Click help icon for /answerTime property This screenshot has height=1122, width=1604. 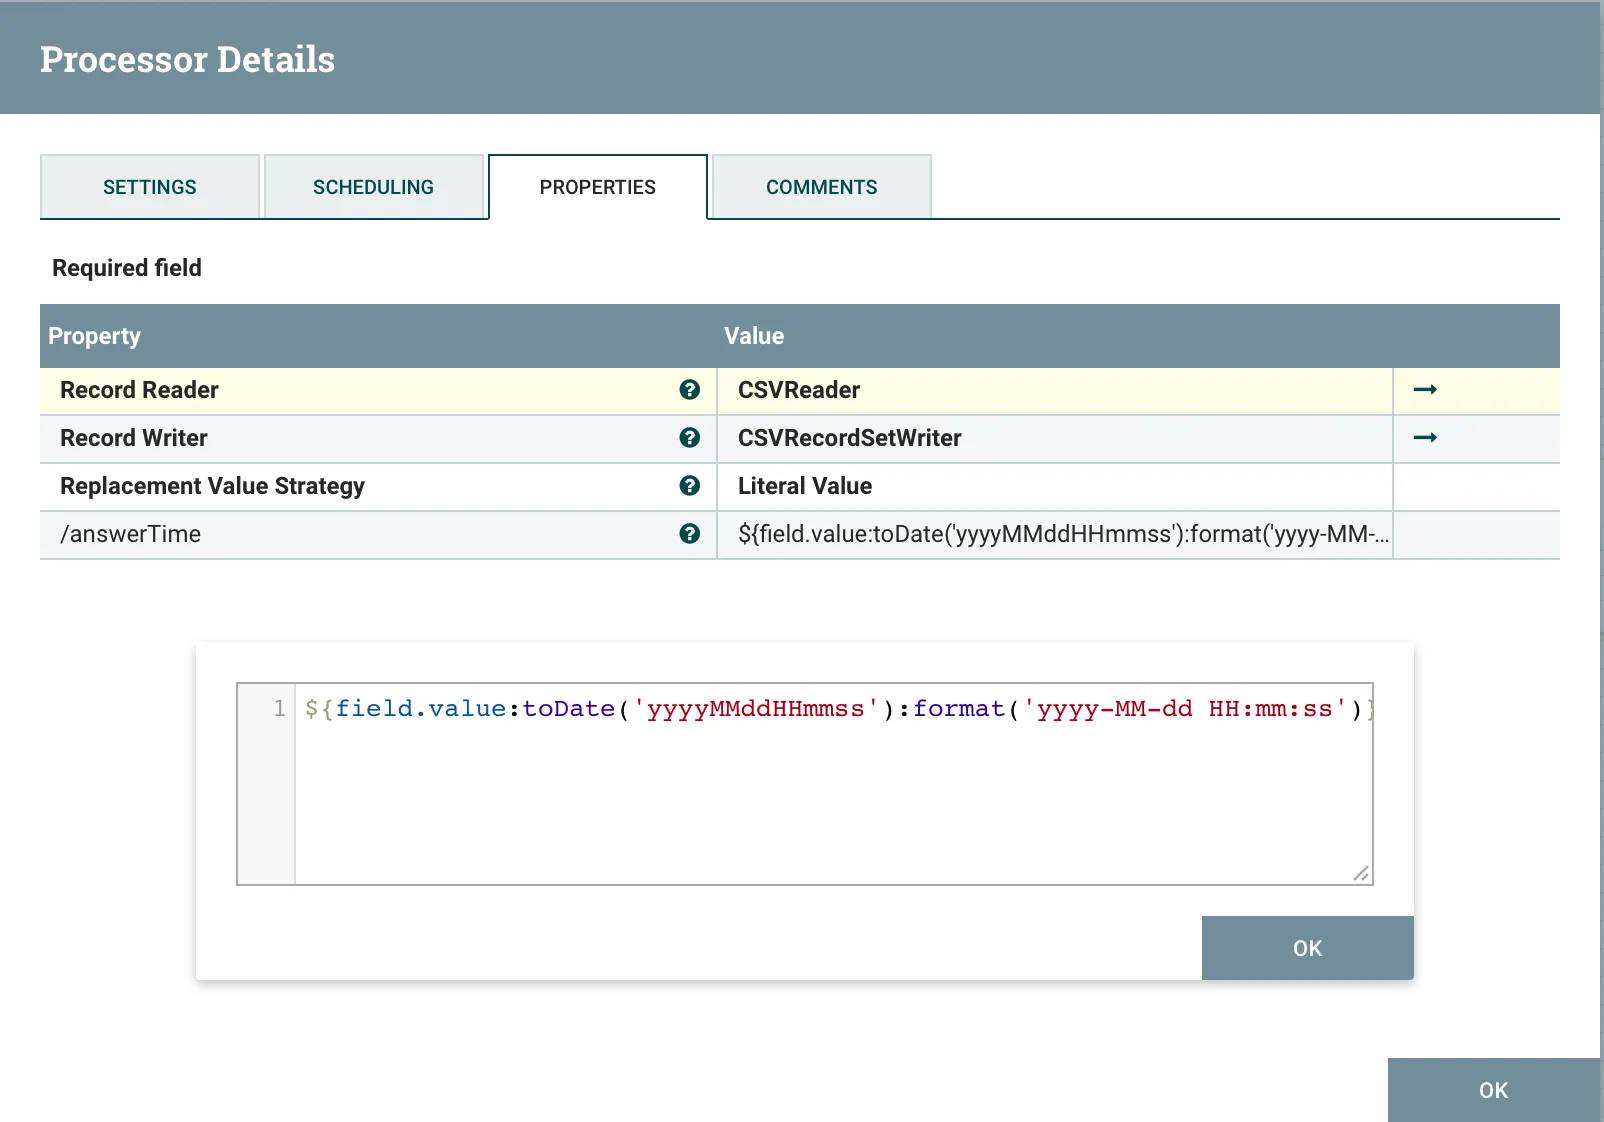pyautogui.click(x=689, y=534)
